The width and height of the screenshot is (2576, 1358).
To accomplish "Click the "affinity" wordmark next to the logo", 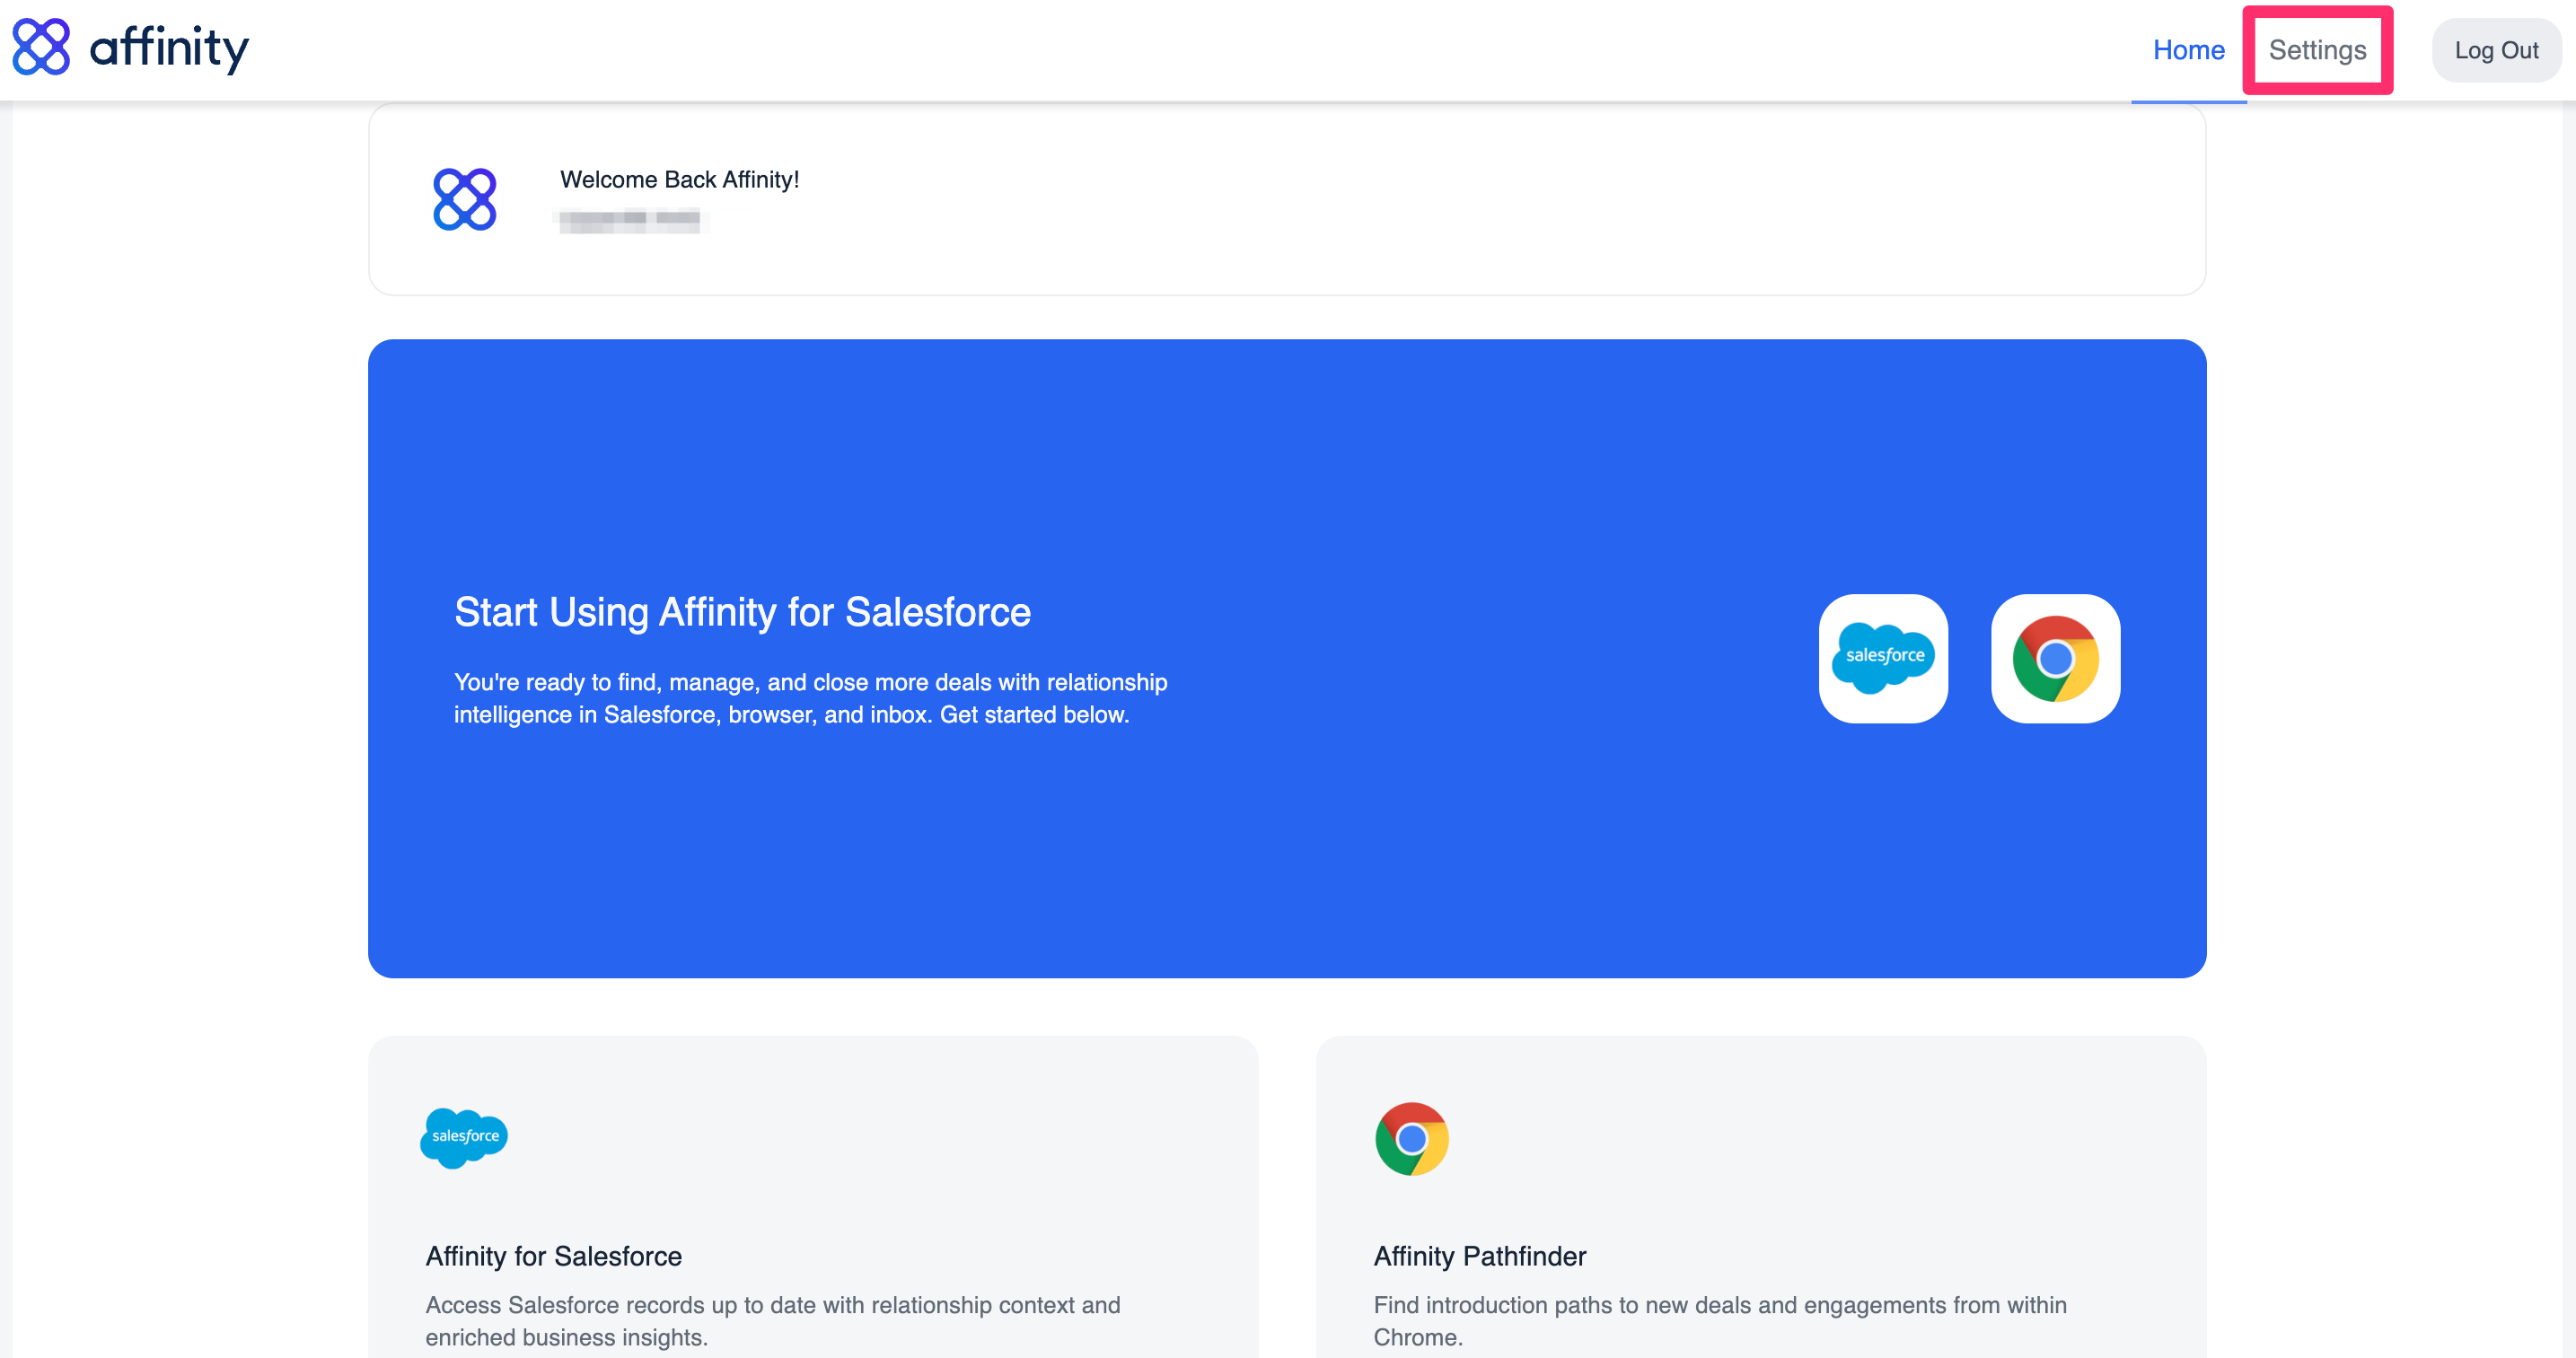I will pos(170,47).
